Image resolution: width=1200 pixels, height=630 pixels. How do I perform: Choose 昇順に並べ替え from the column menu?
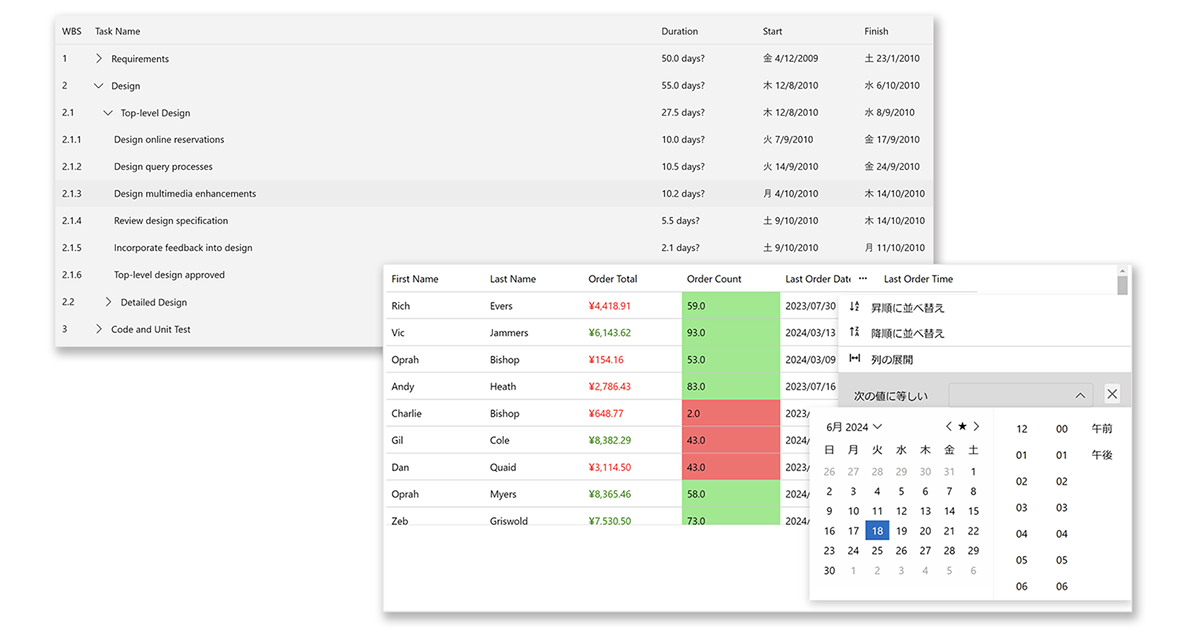coord(907,307)
